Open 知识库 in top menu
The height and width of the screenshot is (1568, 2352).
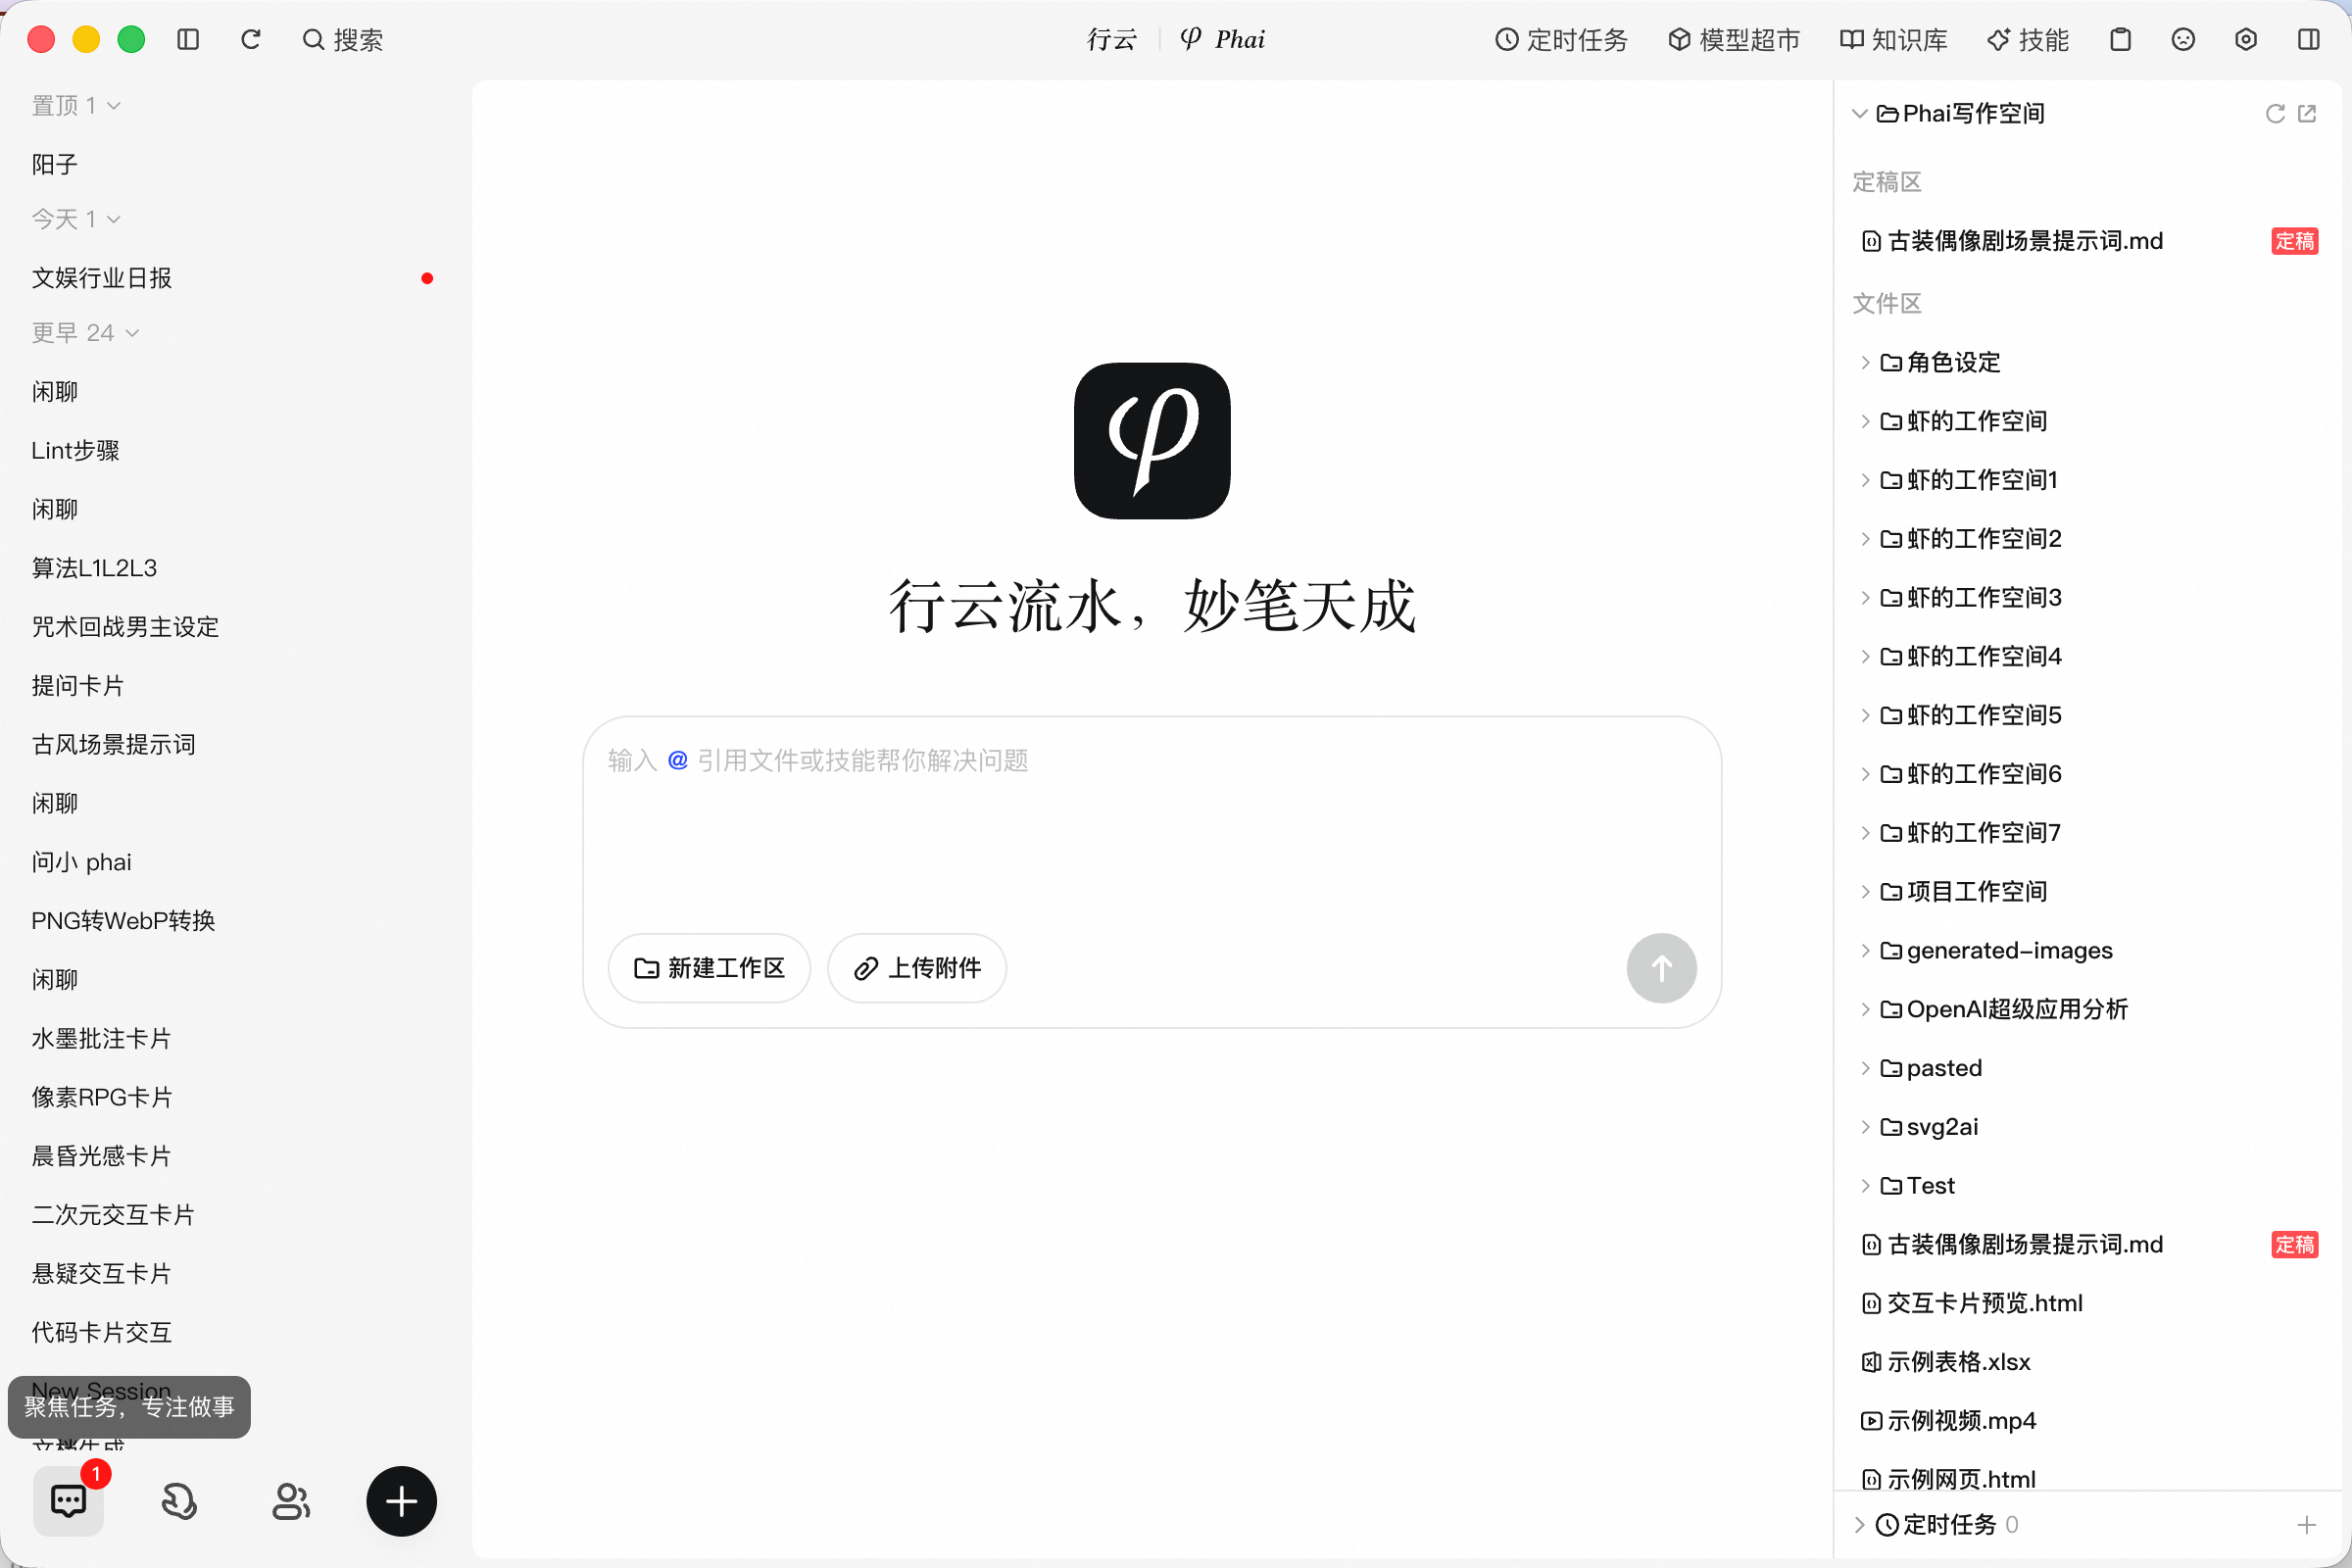click(1893, 40)
